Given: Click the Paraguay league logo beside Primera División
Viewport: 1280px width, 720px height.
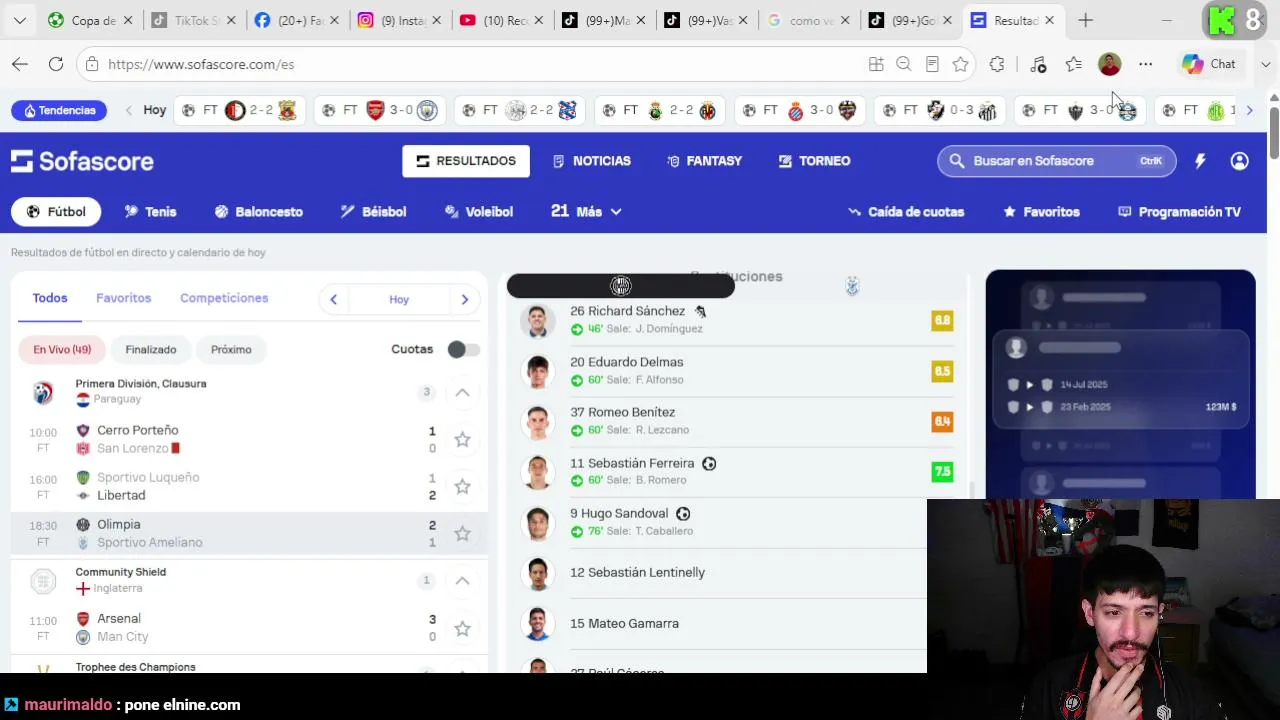Looking at the screenshot, I should (42, 392).
